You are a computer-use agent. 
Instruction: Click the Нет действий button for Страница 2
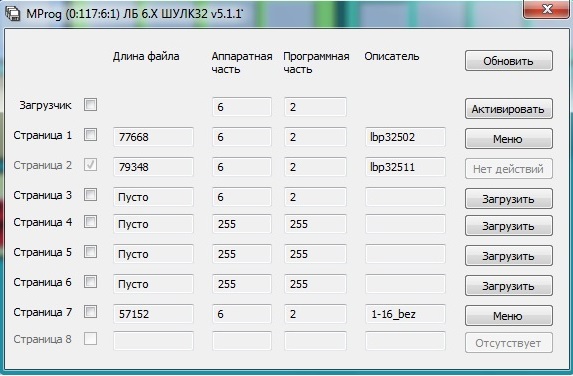(509, 168)
